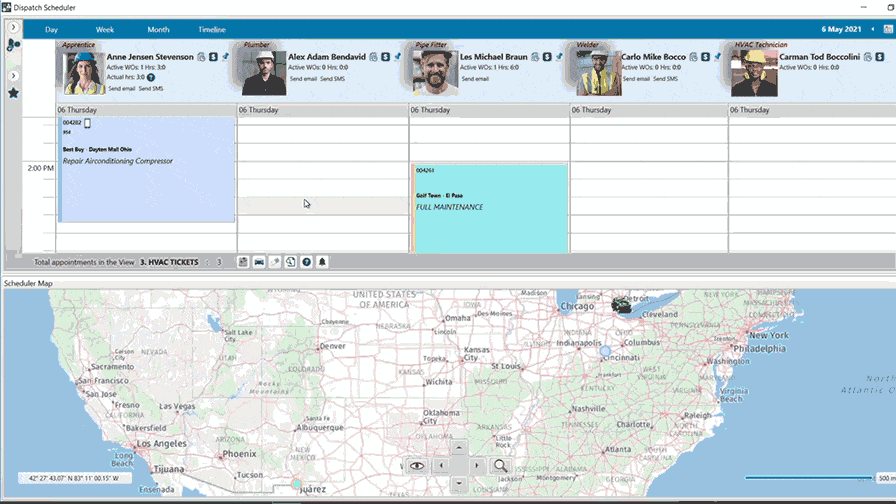Viewport: 896px width, 504px height.
Task: Toggle the map eye visibility button
Action: [417, 466]
